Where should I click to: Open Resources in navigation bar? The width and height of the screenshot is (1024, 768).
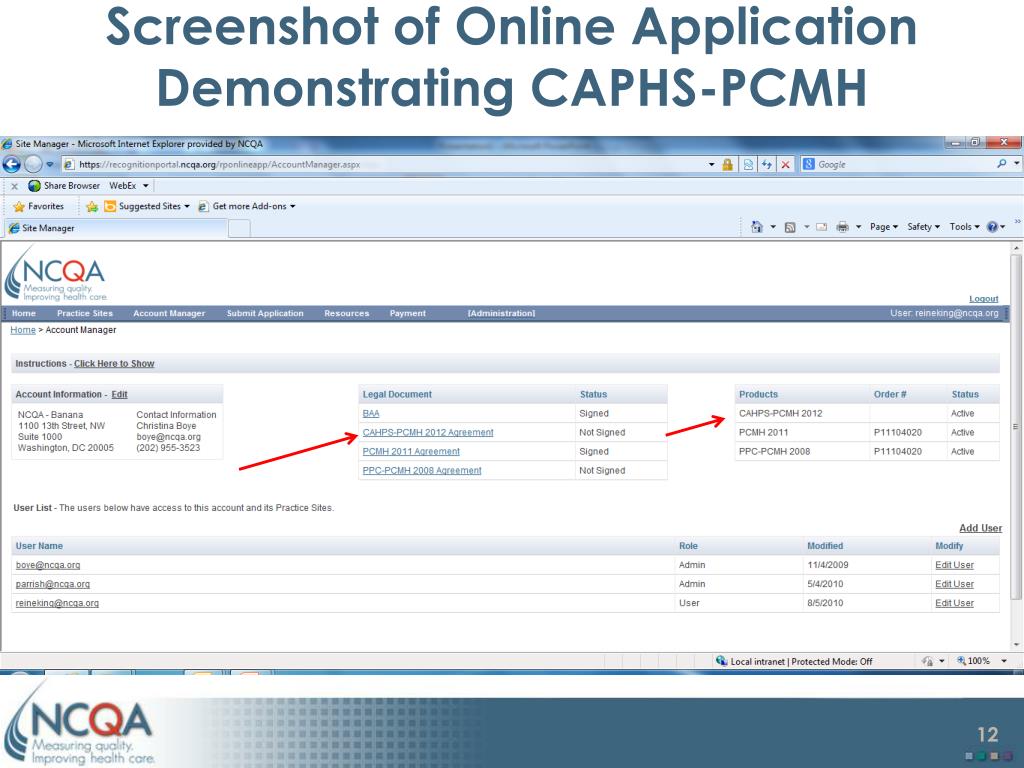tap(347, 313)
